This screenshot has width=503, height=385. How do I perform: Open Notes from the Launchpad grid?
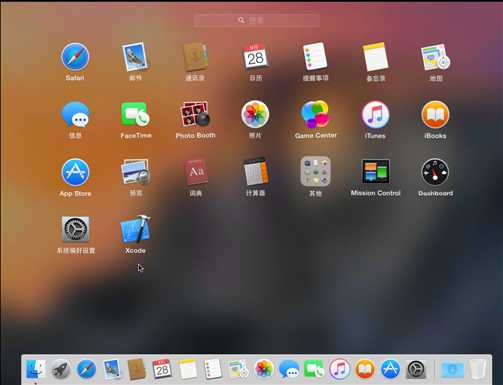pos(375,57)
